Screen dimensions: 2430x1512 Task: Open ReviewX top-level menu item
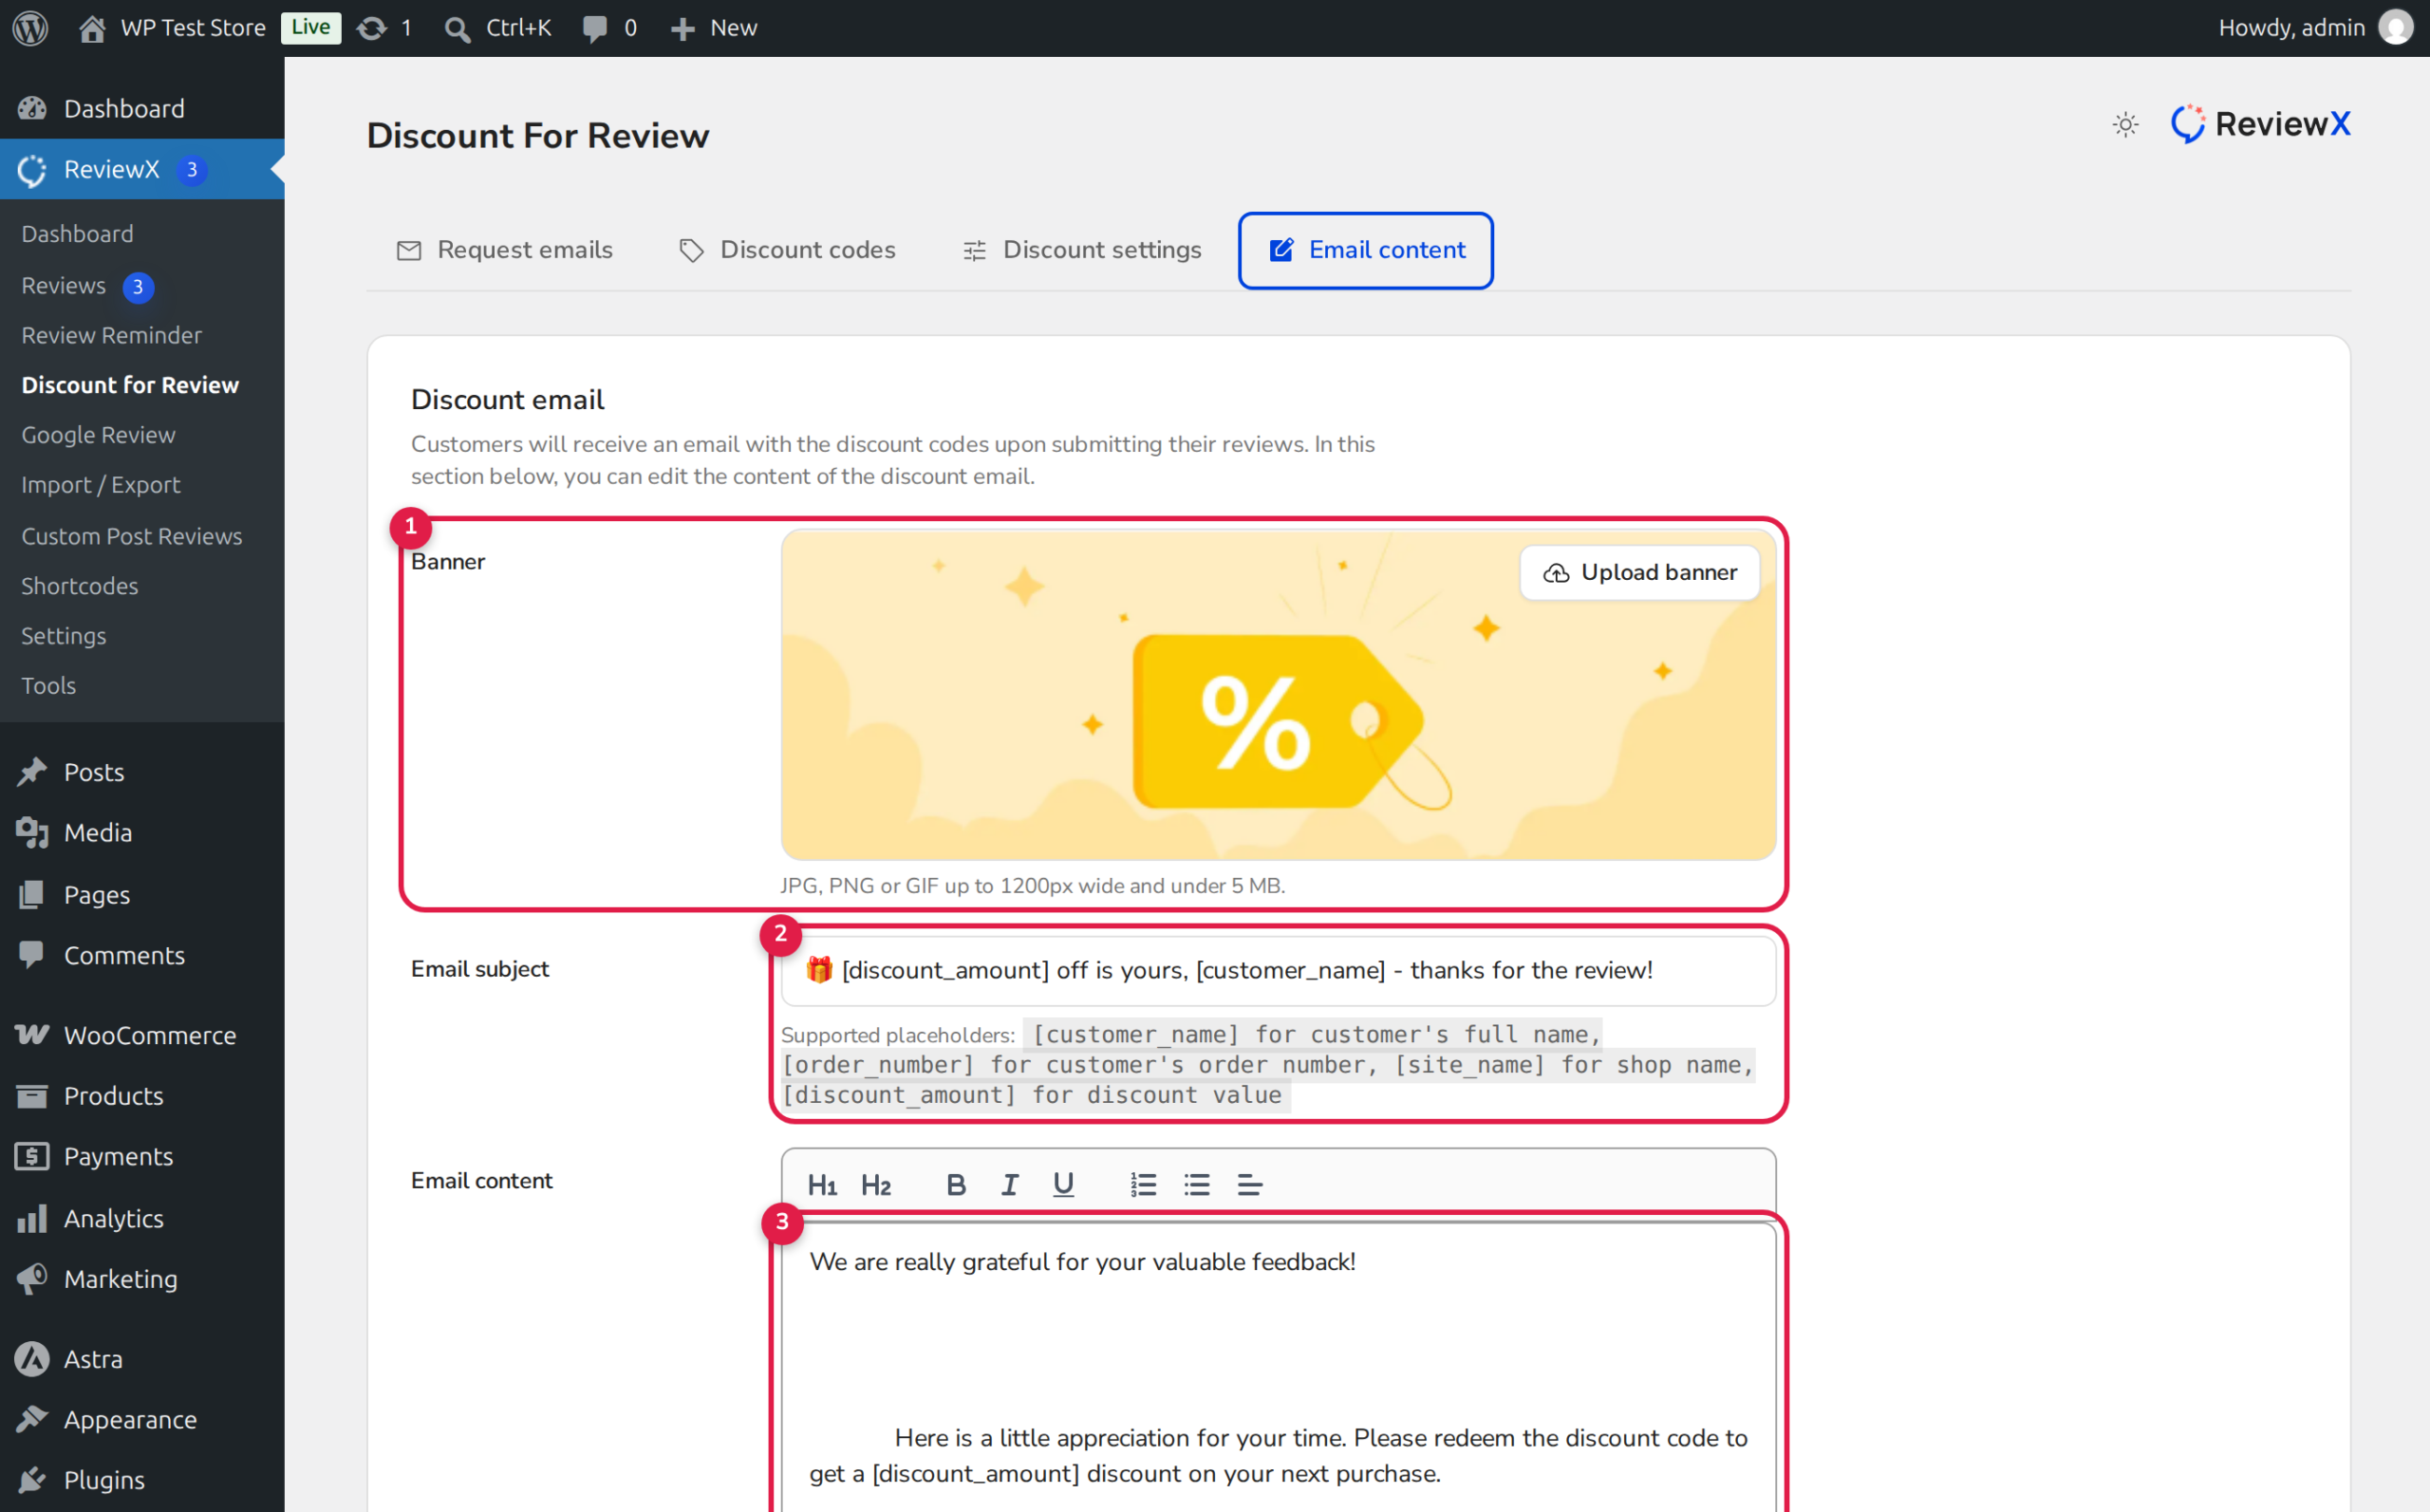click(142, 169)
